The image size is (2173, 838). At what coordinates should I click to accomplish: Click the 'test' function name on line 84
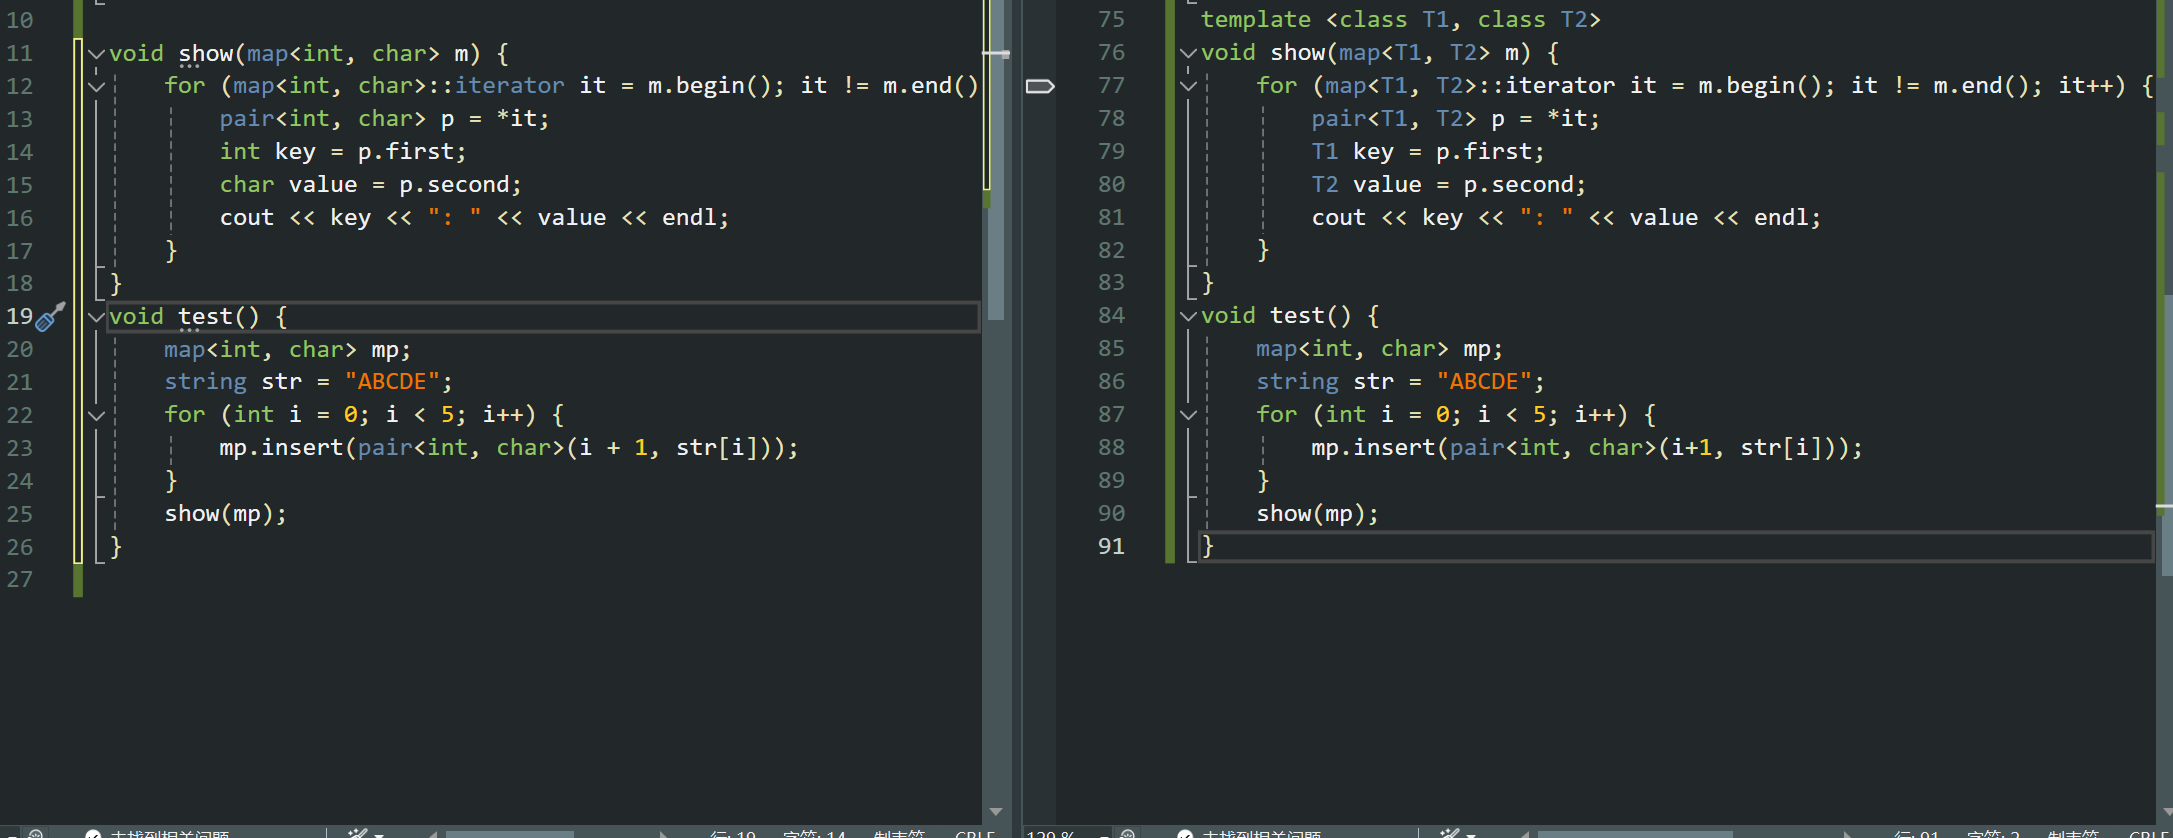pos(1298,316)
